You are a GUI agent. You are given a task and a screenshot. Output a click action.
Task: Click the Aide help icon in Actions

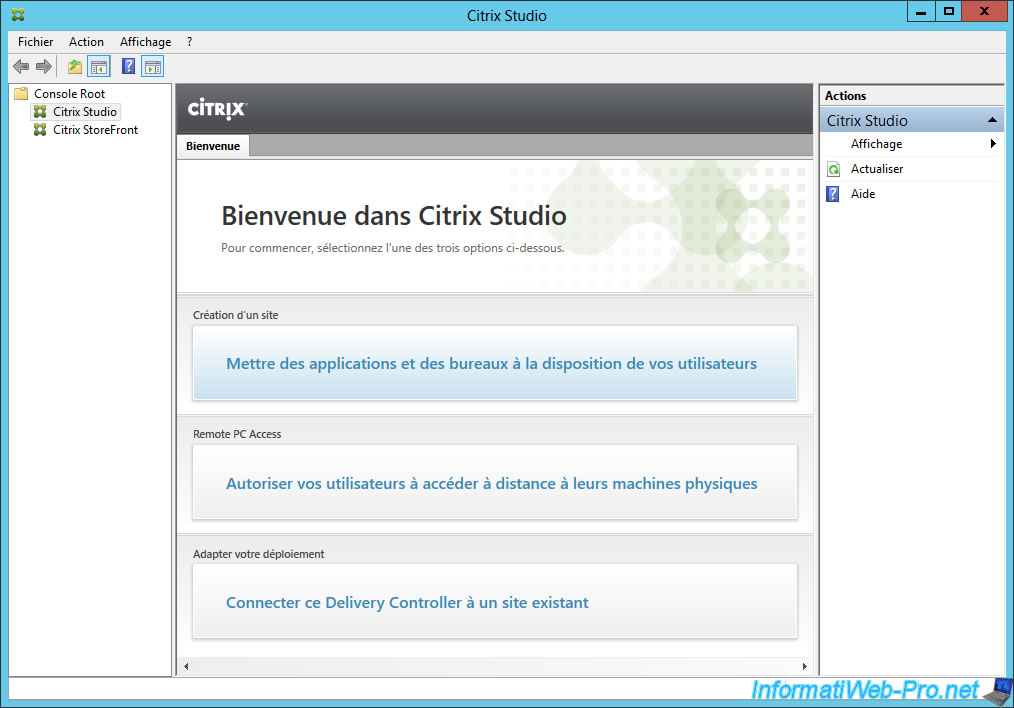(x=833, y=194)
